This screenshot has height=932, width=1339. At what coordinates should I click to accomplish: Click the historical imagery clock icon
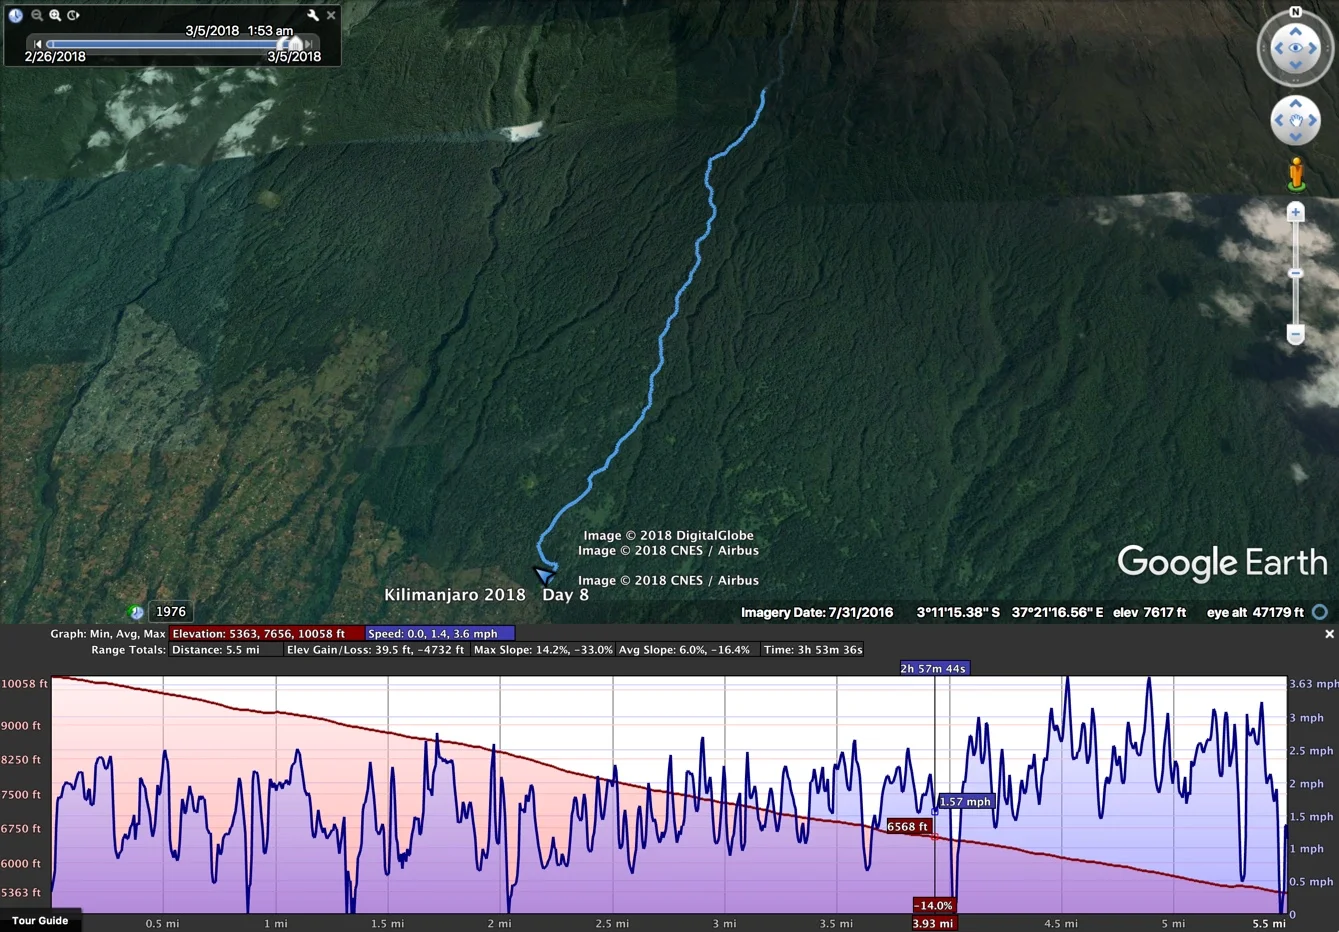tap(136, 612)
